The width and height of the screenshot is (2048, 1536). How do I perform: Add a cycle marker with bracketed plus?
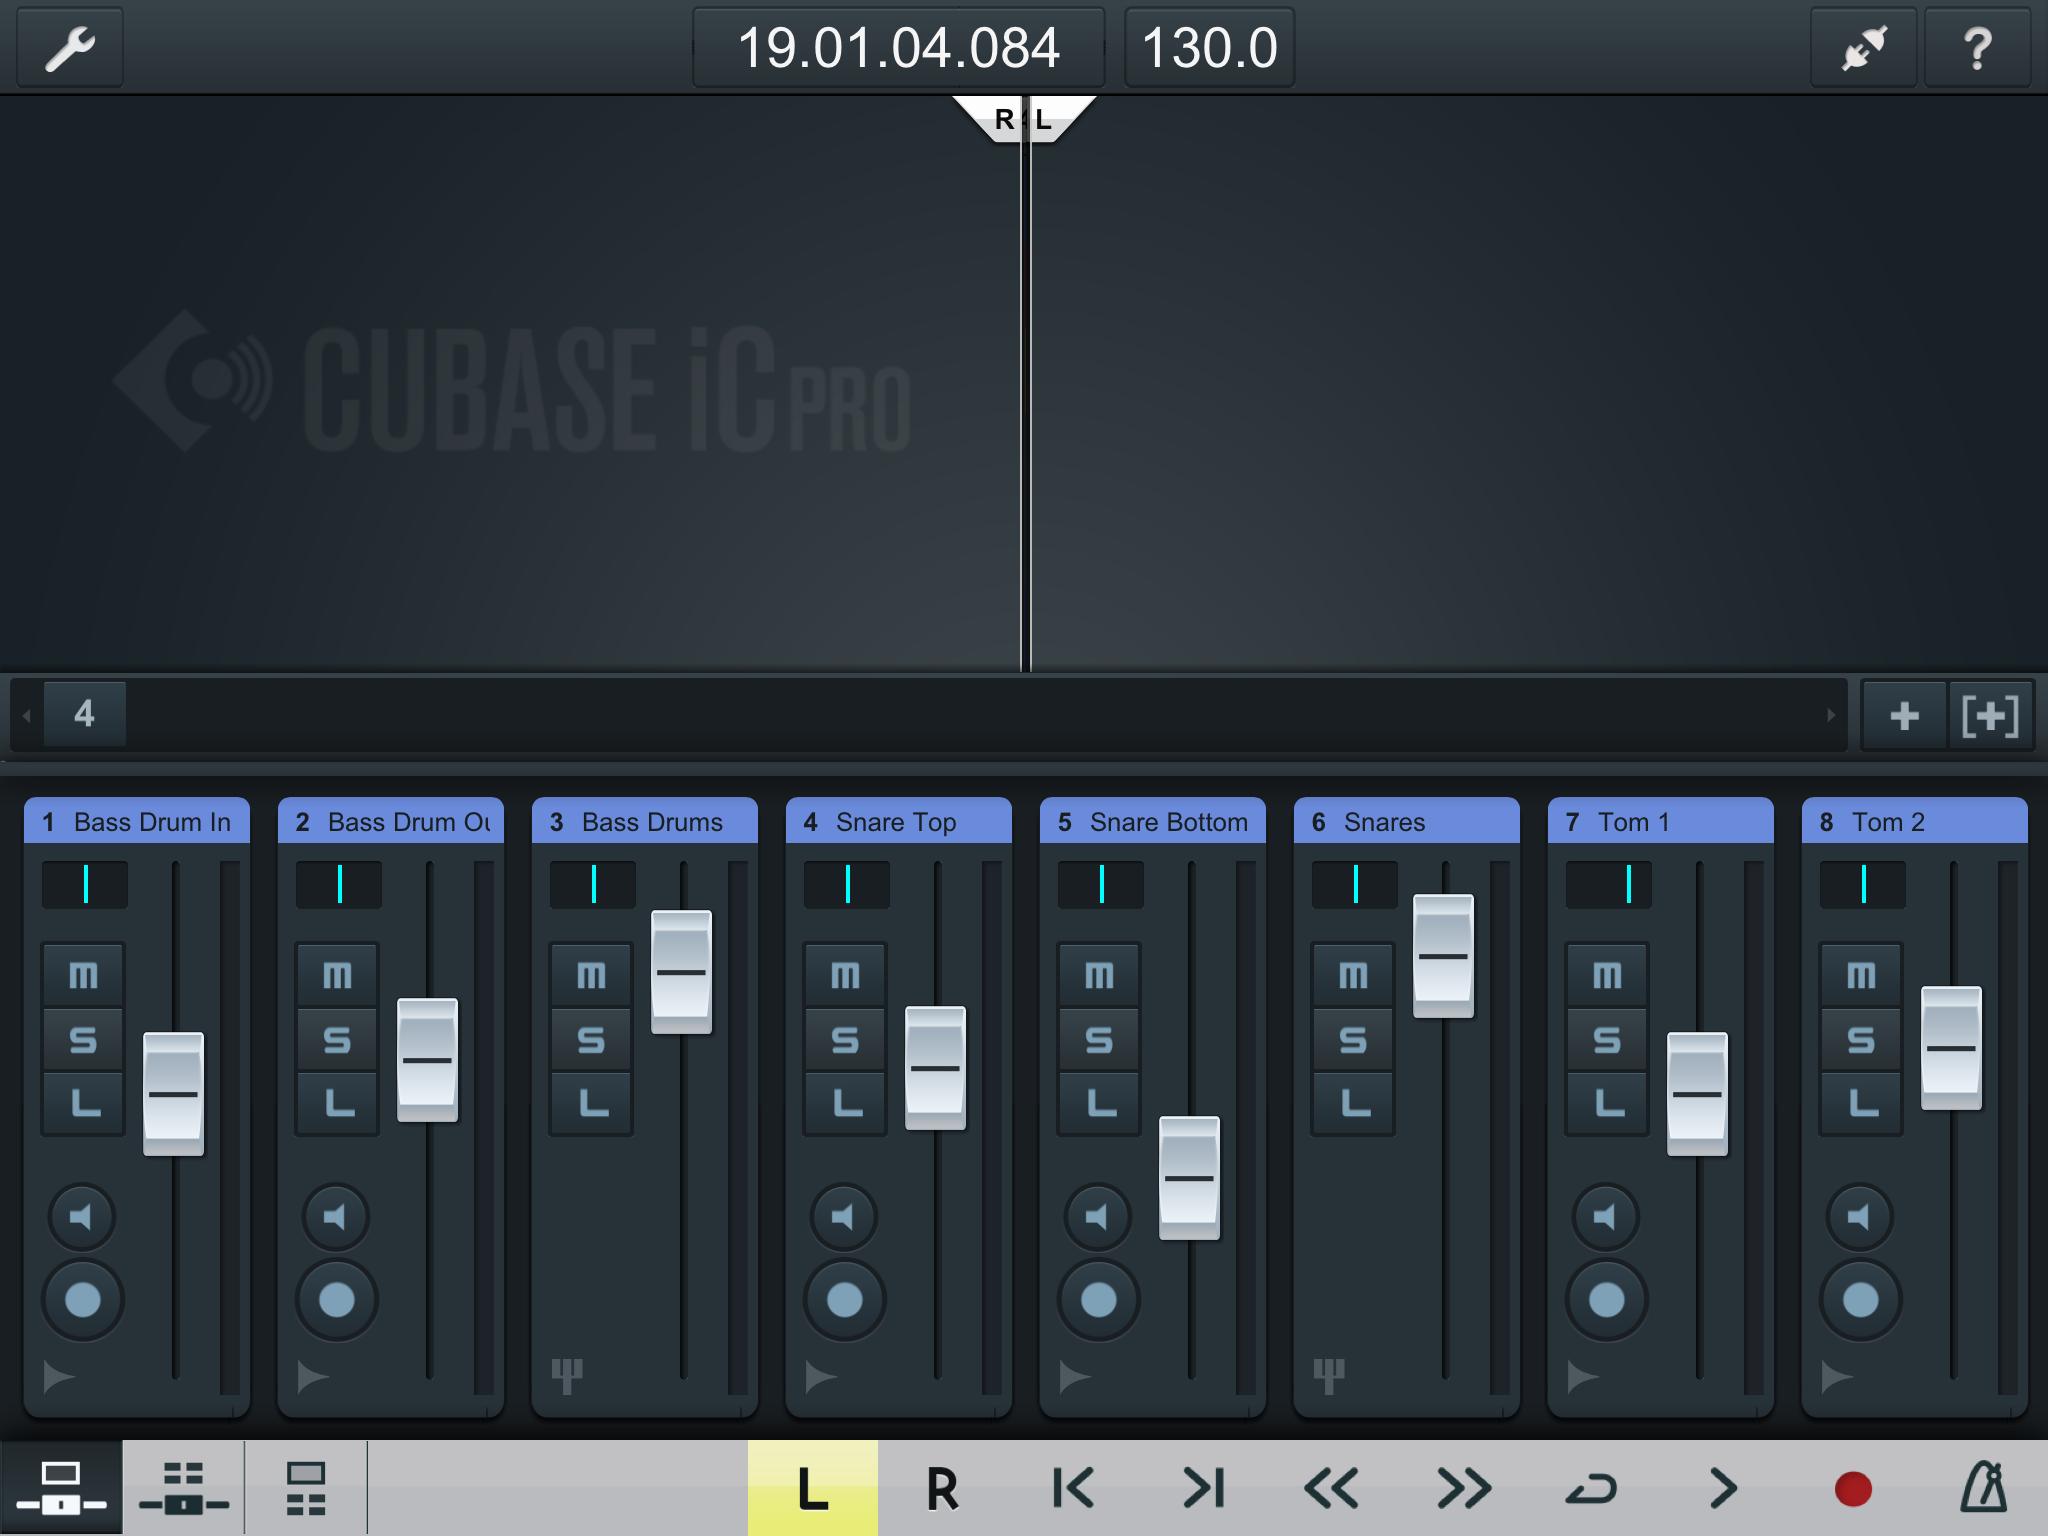[x=1990, y=715]
